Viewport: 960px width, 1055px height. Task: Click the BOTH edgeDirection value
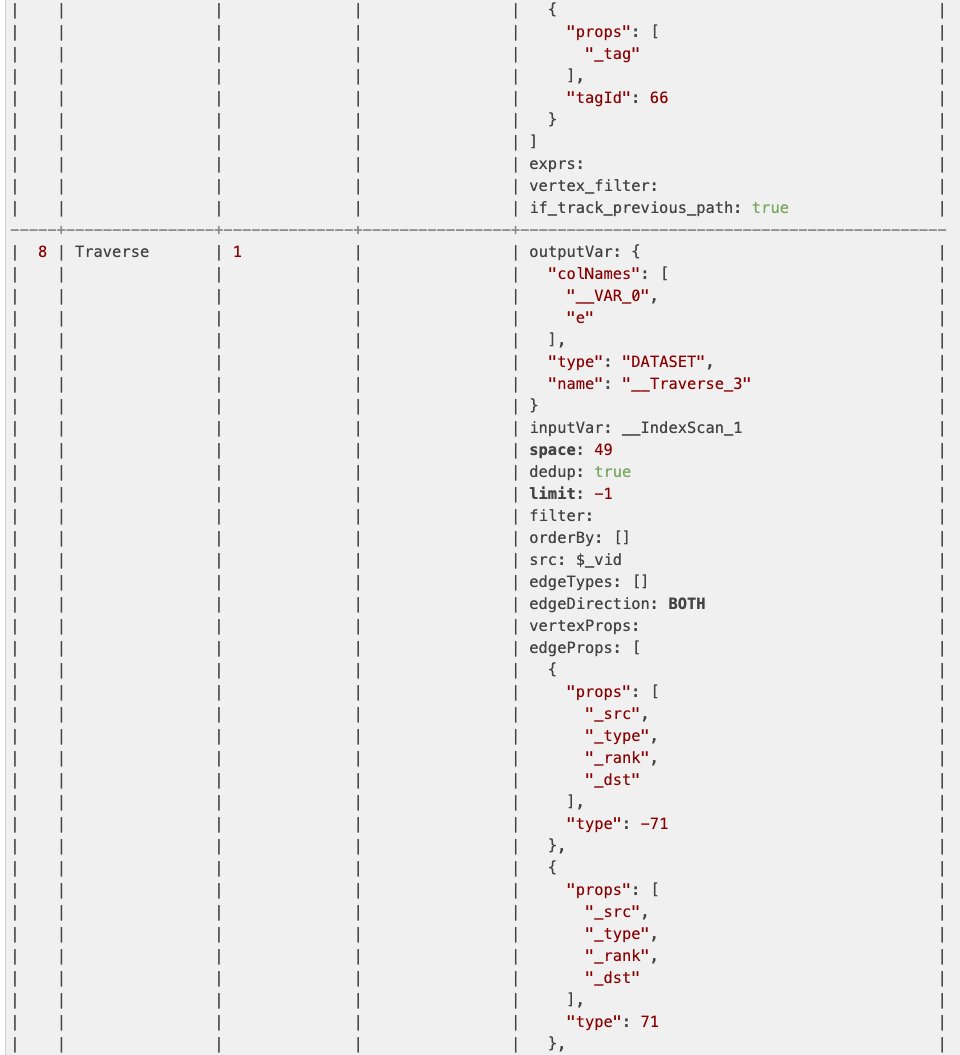pyautogui.click(x=686, y=604)
